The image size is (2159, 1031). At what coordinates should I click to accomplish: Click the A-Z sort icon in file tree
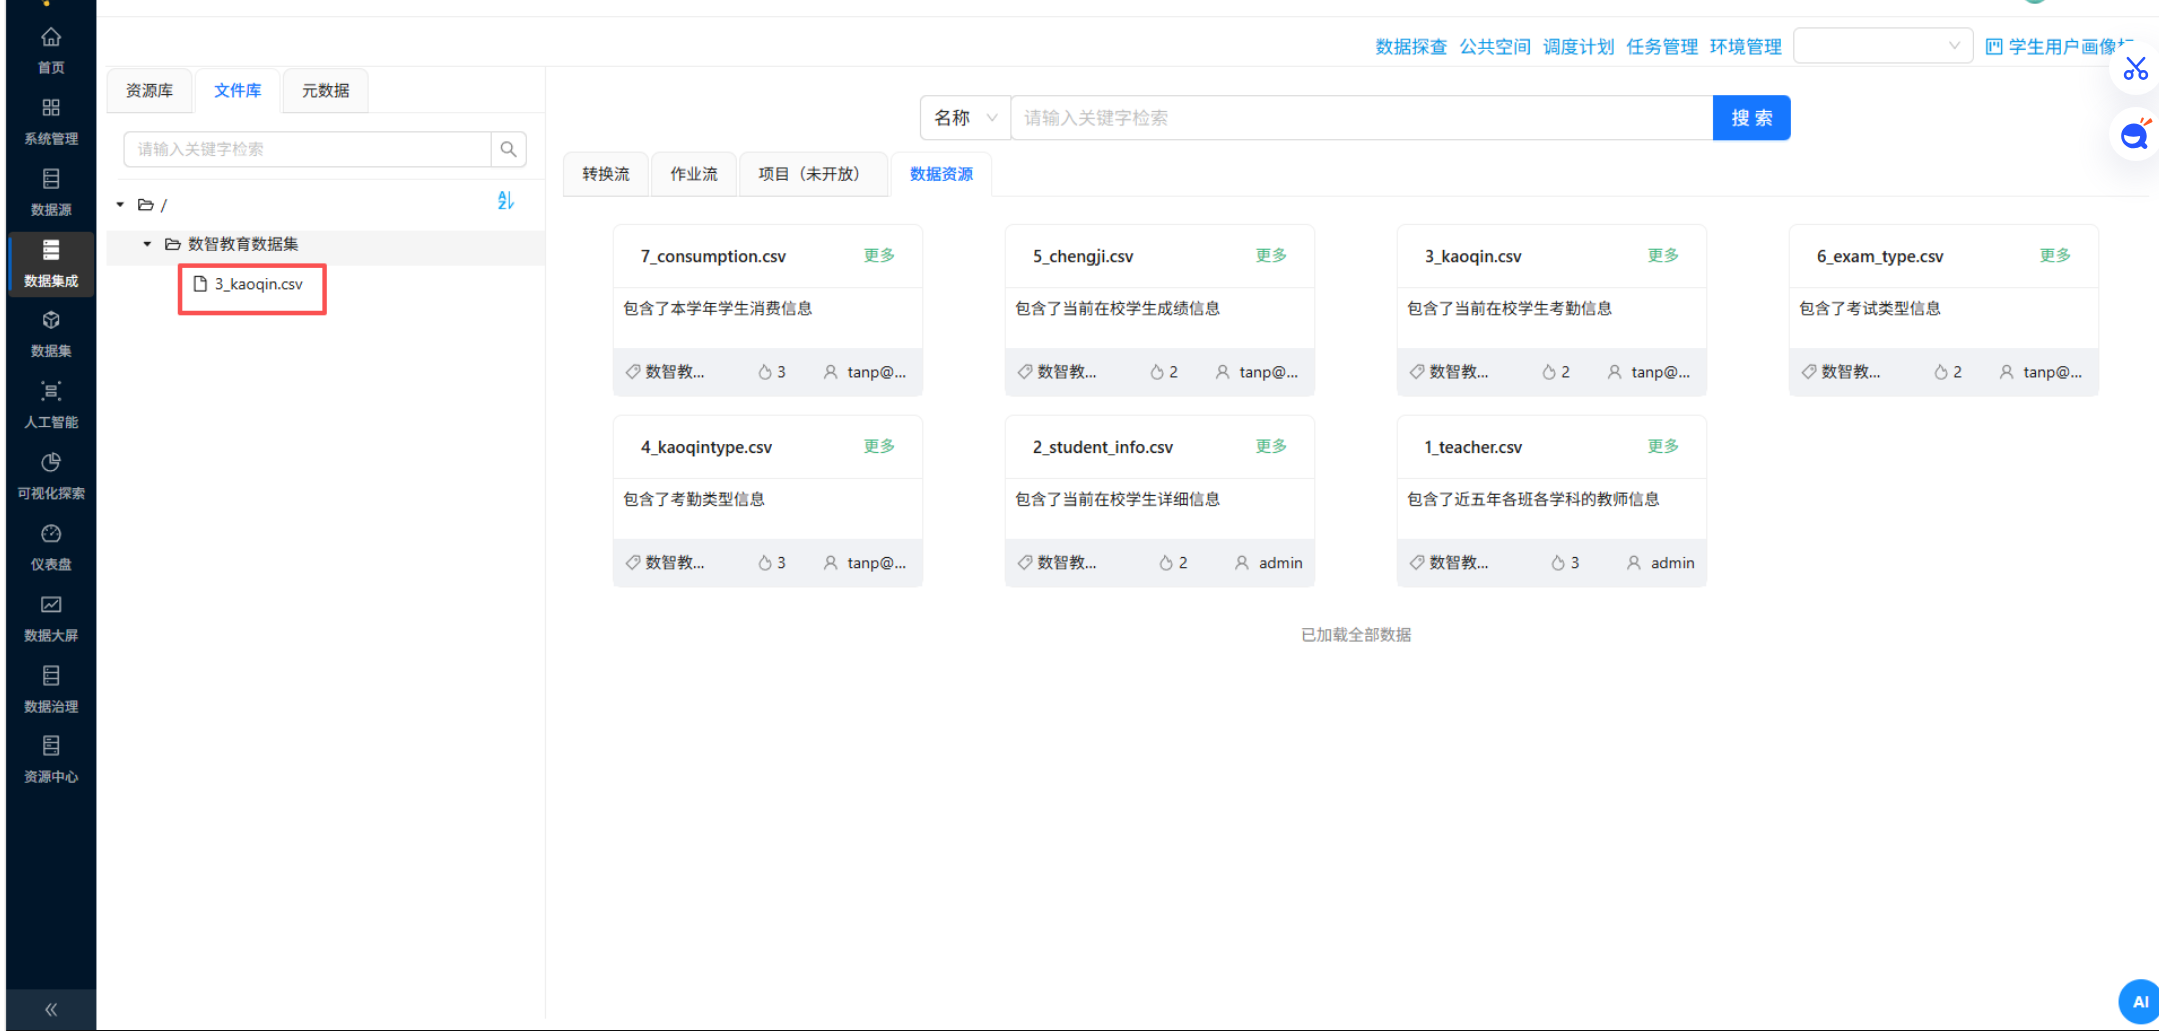point(506,201)
